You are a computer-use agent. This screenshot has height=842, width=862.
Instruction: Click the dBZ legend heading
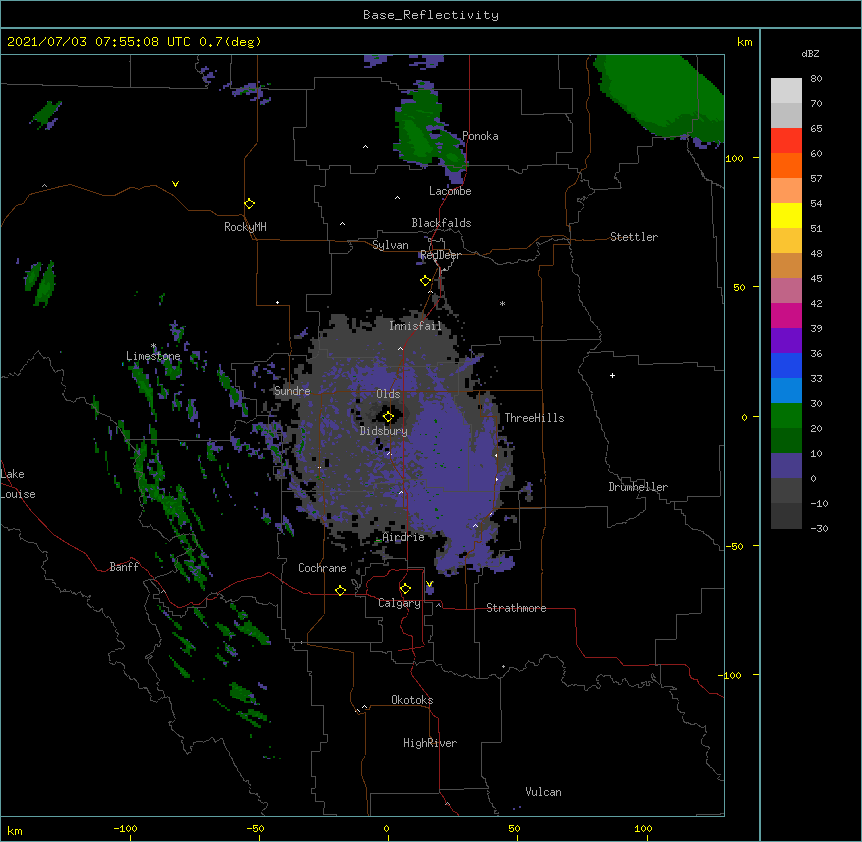click(x=810, y=53)
